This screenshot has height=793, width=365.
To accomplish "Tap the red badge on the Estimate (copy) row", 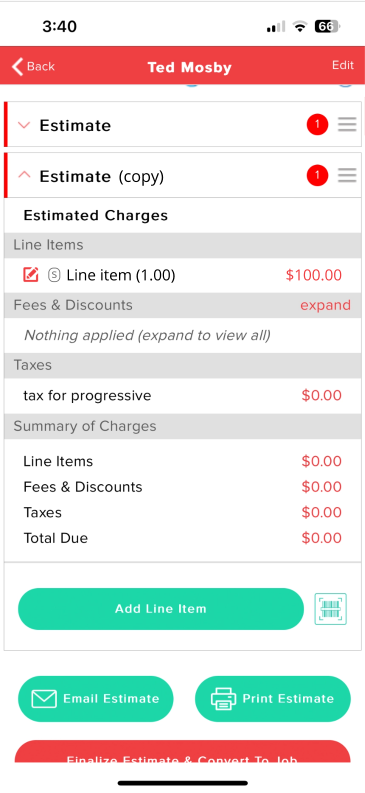I will [x=317, y=175].
